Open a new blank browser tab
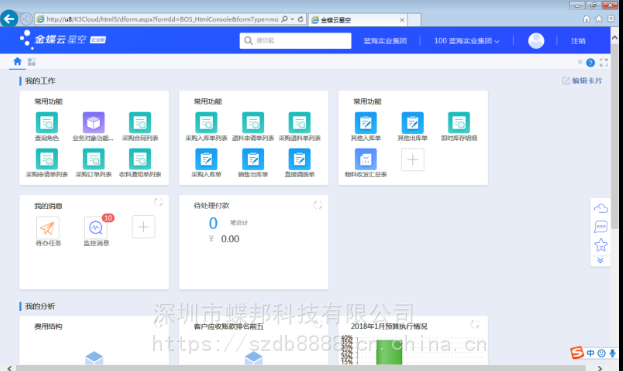Image resolution: width=623 pixels, height=371 pixels. click(414, 19)
